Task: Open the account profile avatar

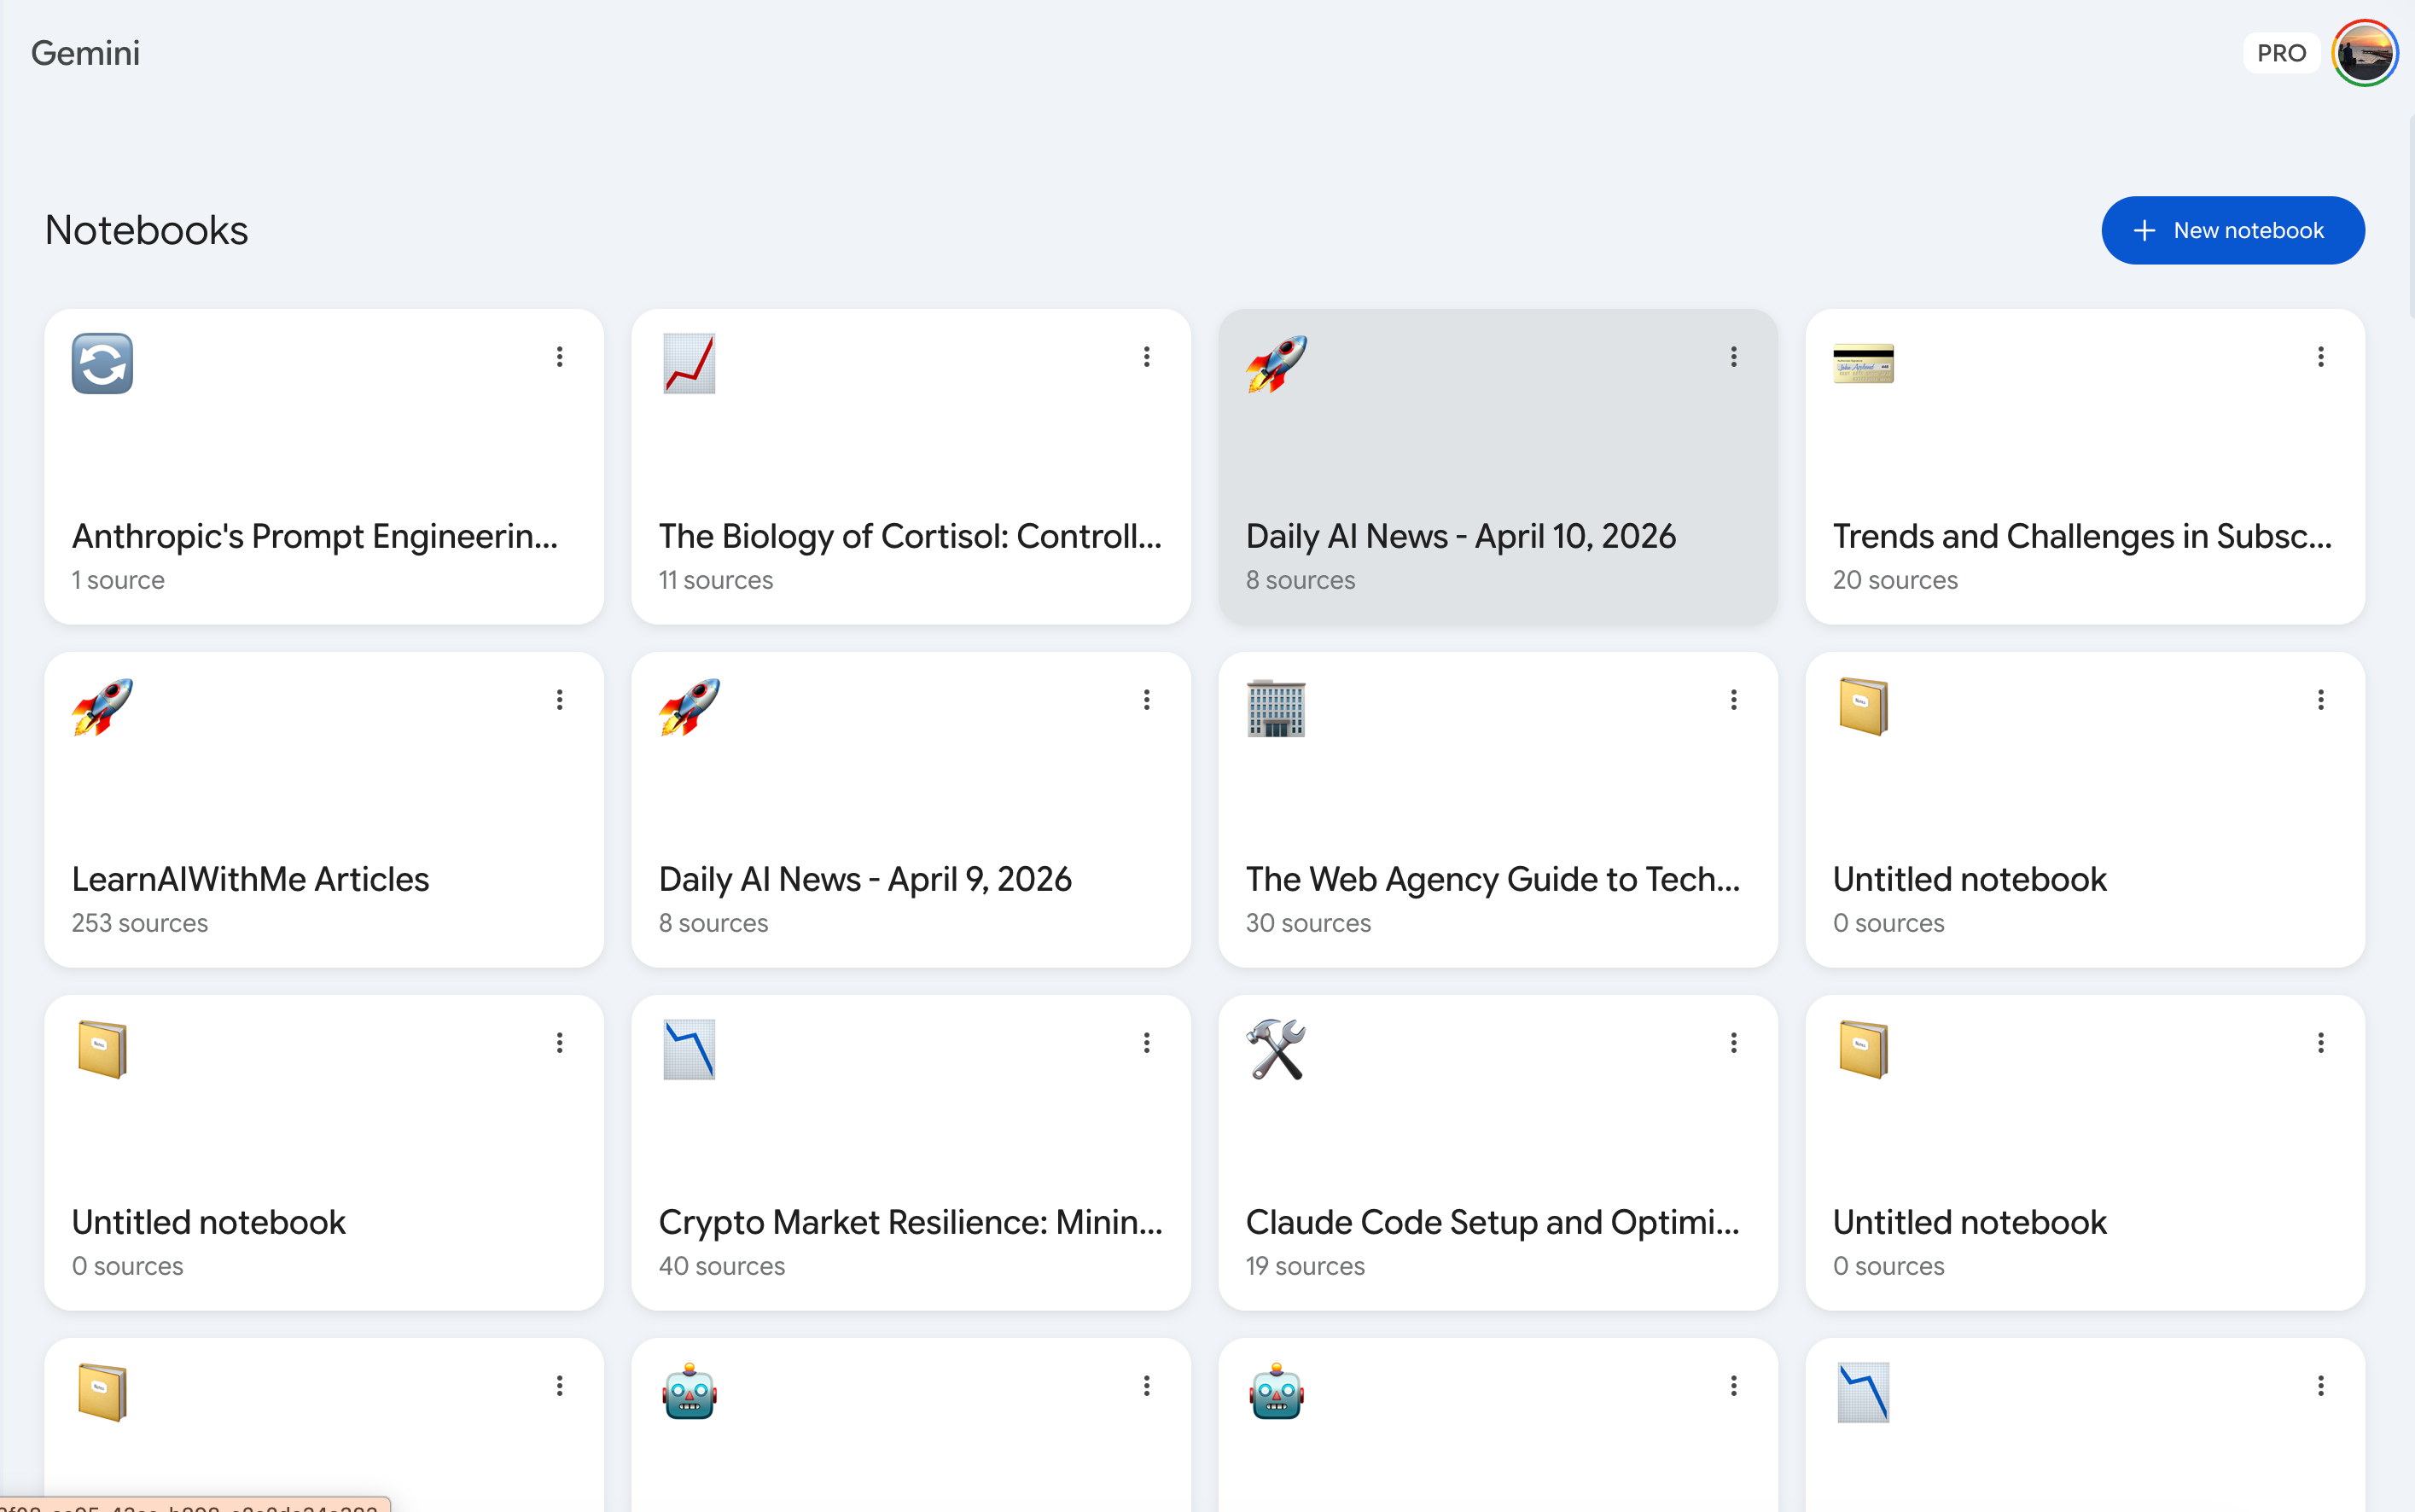Action: pos(2364,53)
